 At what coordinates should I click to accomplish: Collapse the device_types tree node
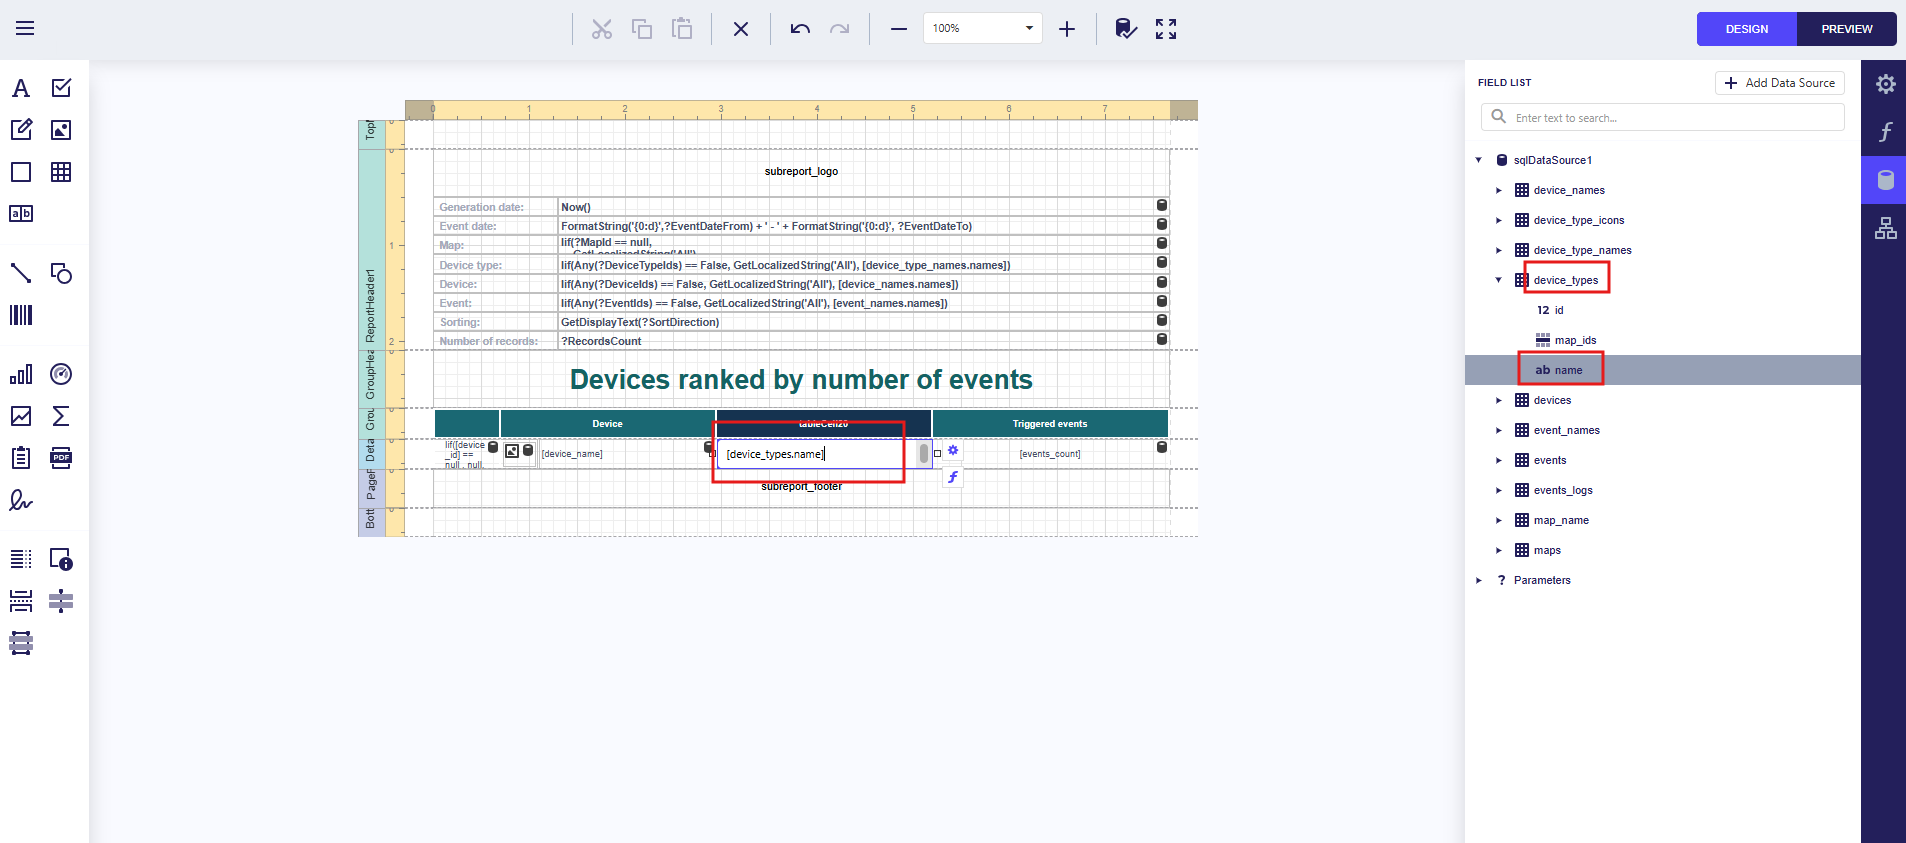1498,280
